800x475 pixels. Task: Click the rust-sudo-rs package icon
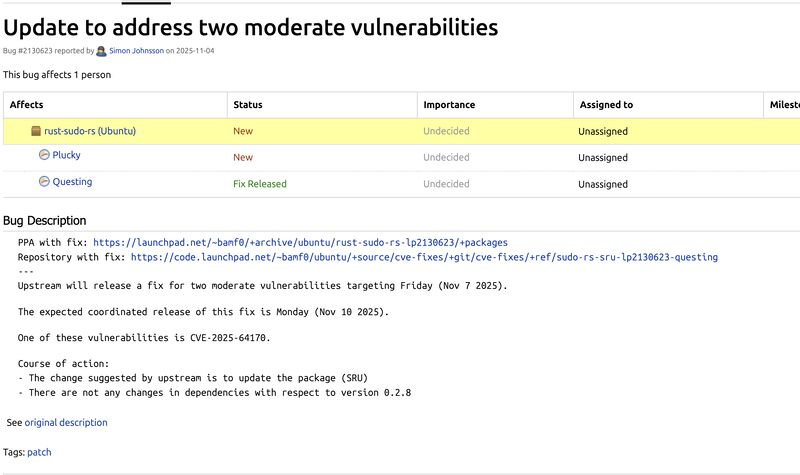coord(36,131)
